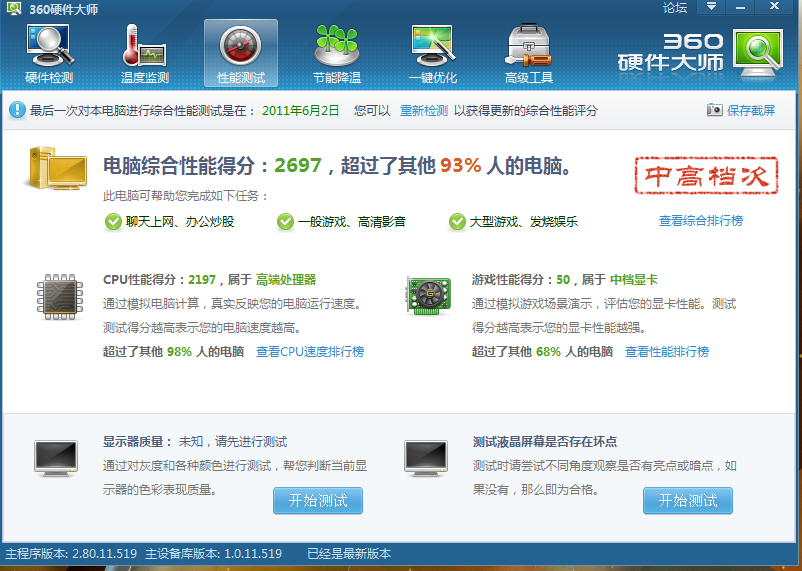Click the 测试液晶屏幕是否存在坏点 heading
802x571 pixels.
(545, 442)
